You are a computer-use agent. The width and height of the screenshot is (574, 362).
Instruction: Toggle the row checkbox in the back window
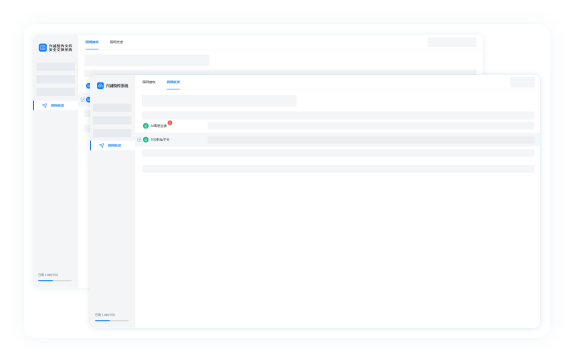(83, 100)
